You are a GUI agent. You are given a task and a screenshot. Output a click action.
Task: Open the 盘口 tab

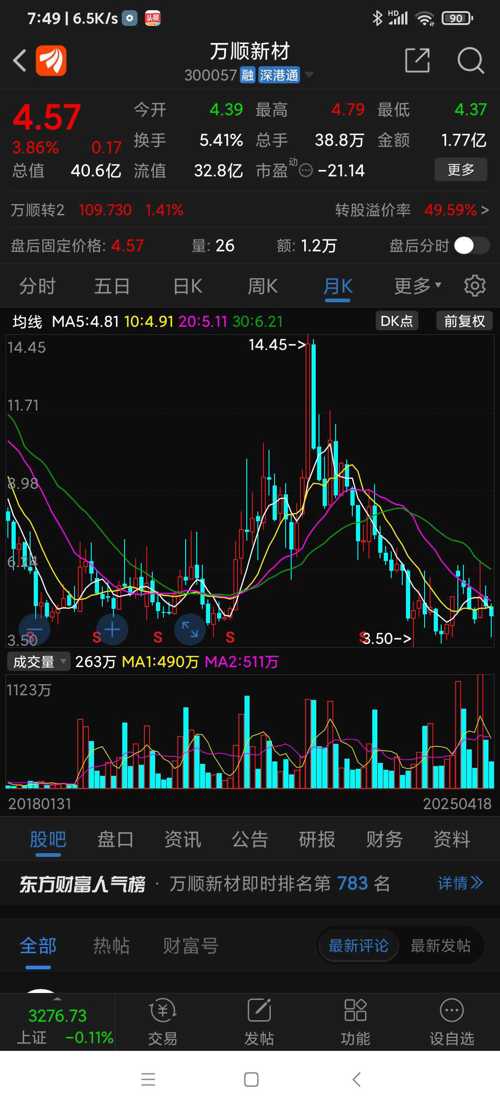[x=115, y=840]
